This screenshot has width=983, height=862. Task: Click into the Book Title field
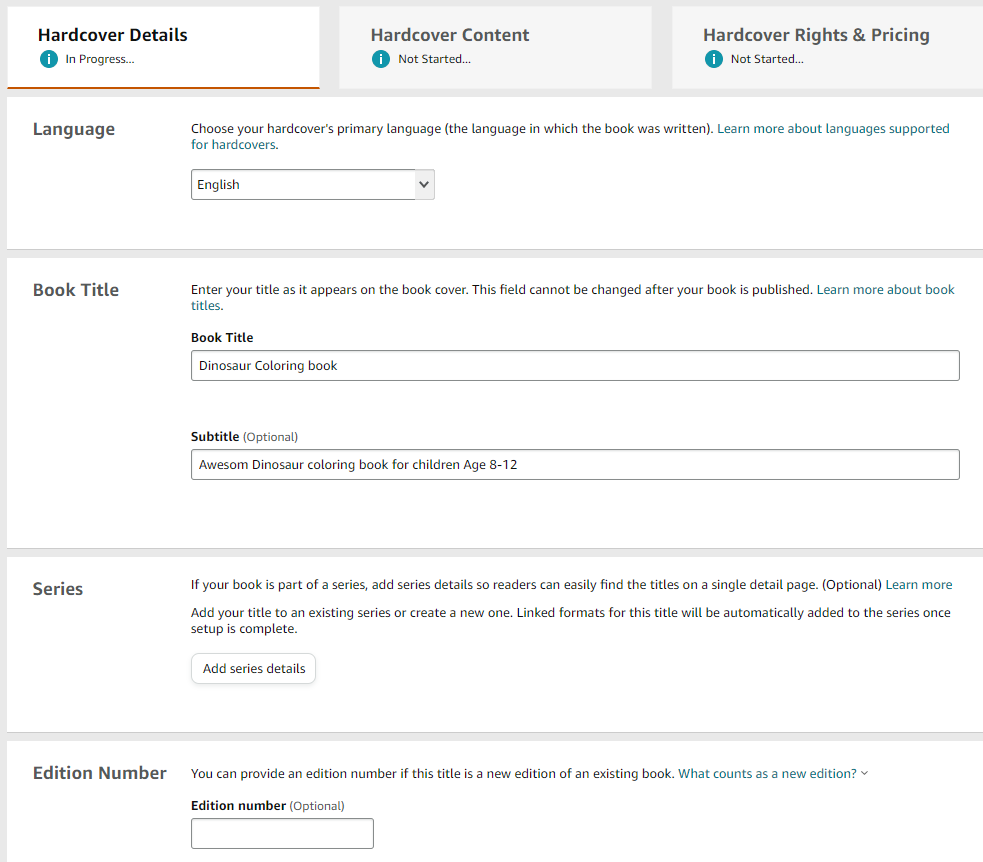click(x=575, y=365)
